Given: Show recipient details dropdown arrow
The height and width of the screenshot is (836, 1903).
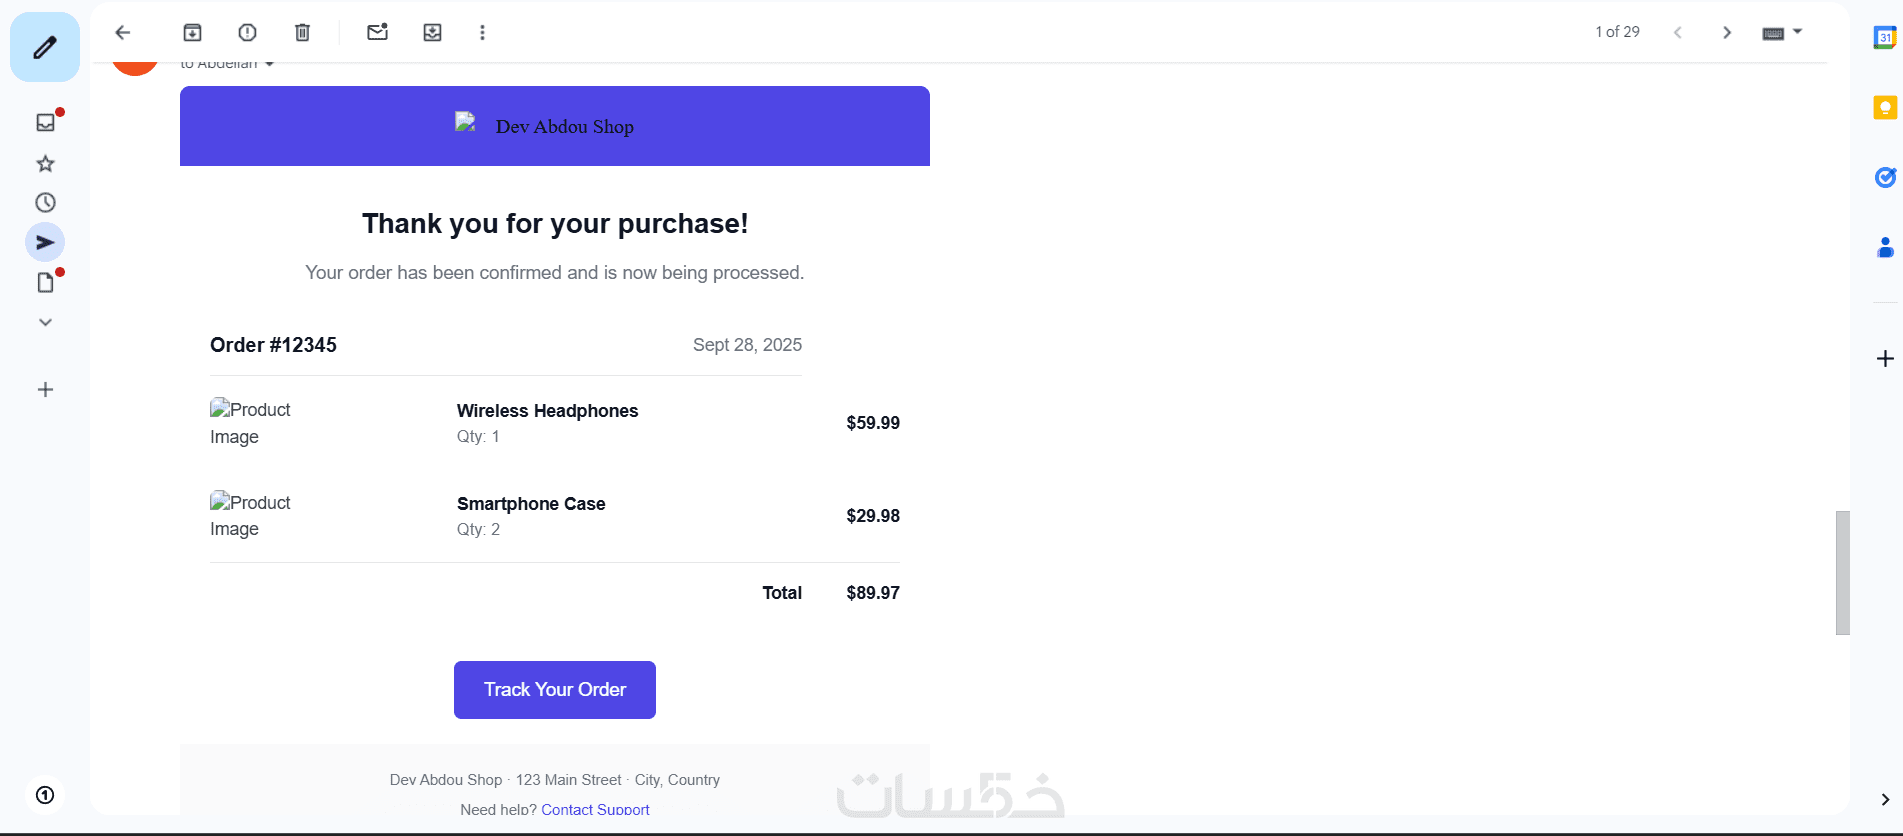Looking at the screenshot, I should point(269,65).
